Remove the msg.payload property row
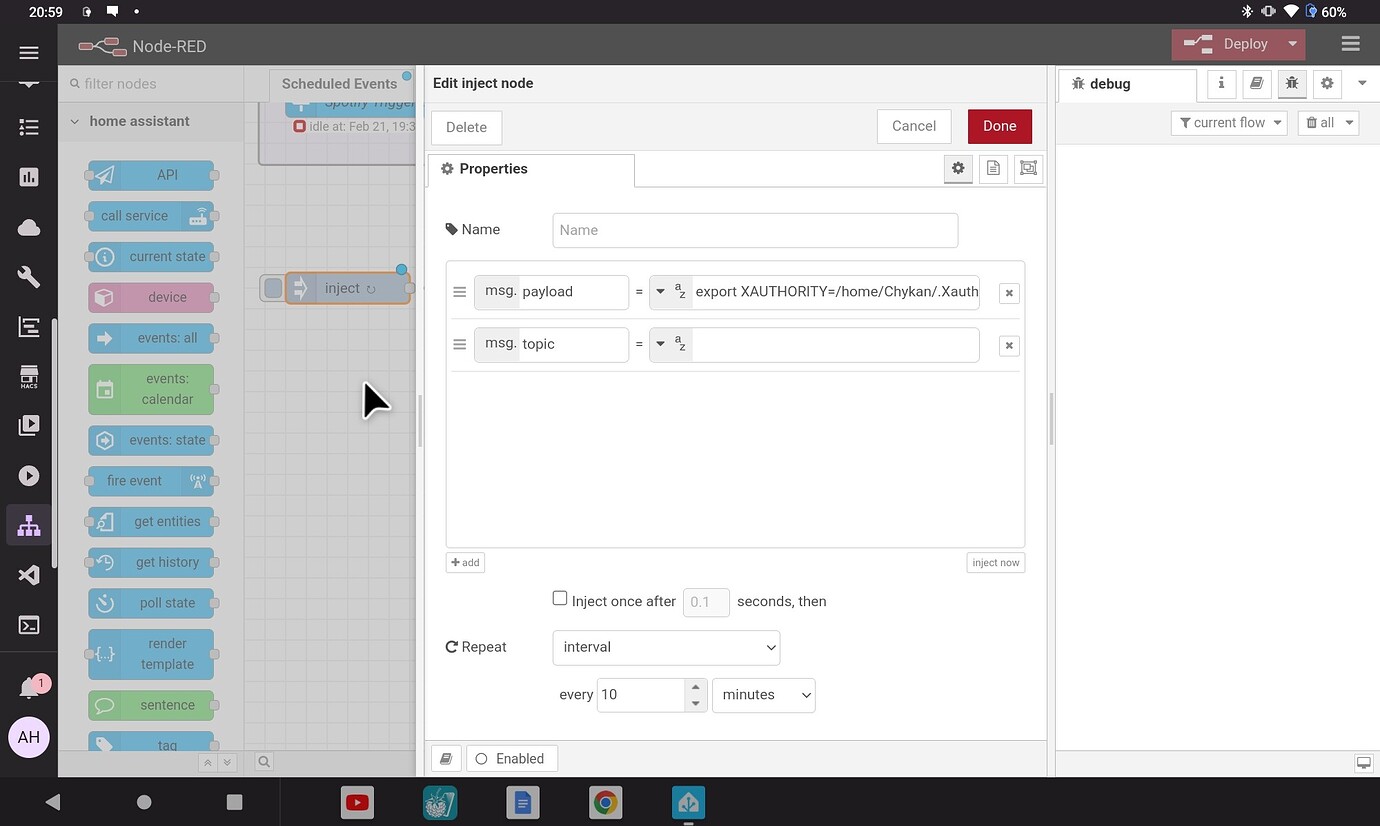The width and height of the screenshot is (1380, 826). click(1009, 293)
